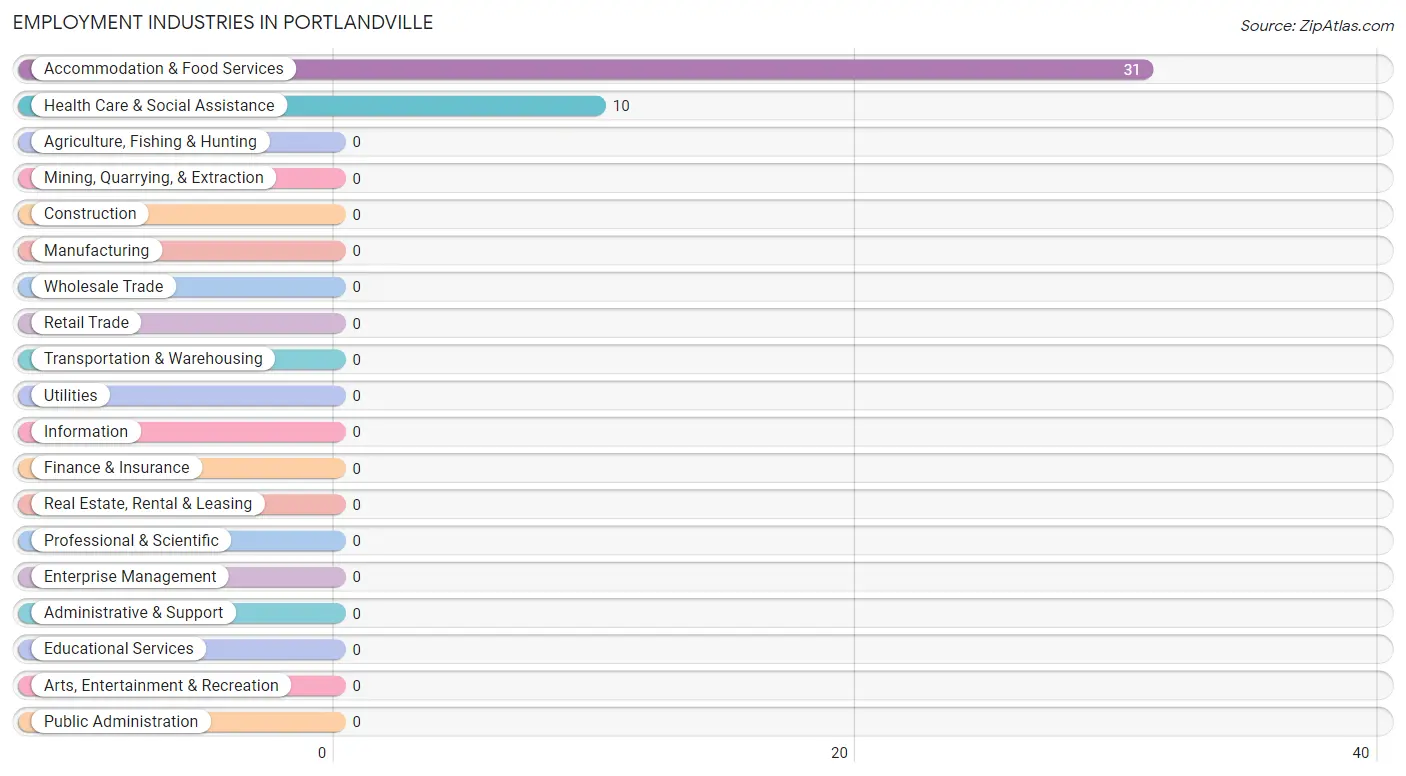Click the zero value next to Information

click(x=356, y=432)
